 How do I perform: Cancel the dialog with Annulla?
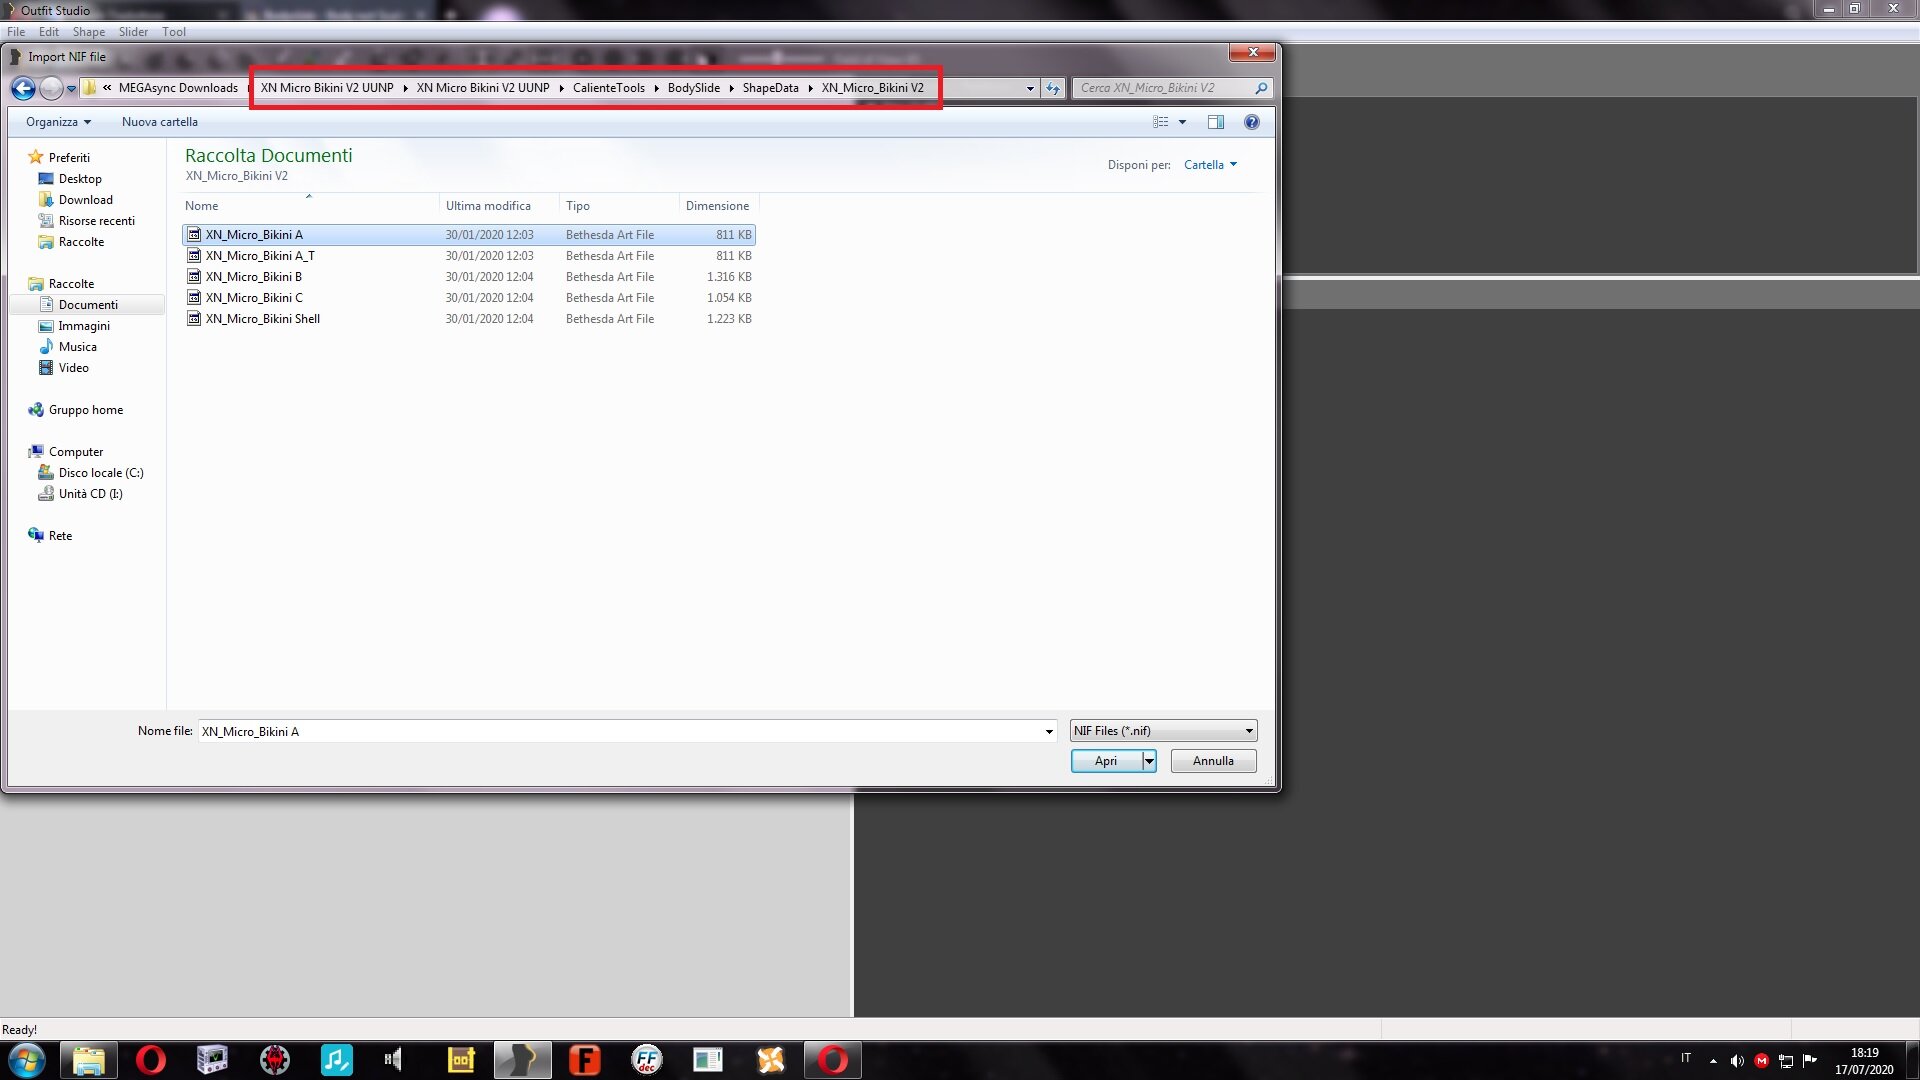click(1213, 761)
